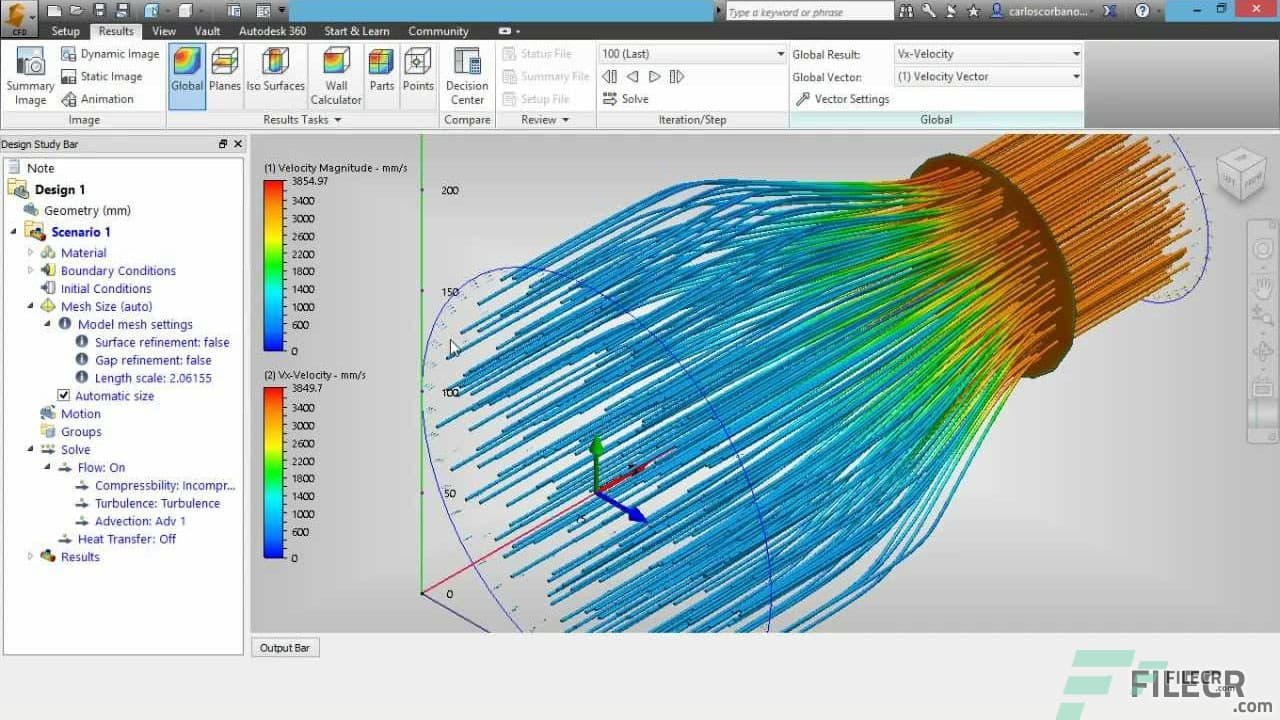Screen dimensions: 1280x720
Task: Pin the Design Study Bar panel
Action: click(222, 143)
